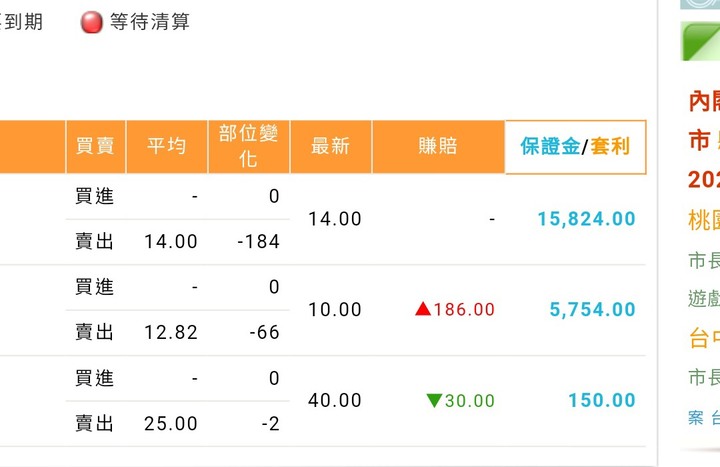720x467 pixels.
Task: Click the red 等待清算 status ball icon
Action: pyautogui.click(x=91, y=22)
